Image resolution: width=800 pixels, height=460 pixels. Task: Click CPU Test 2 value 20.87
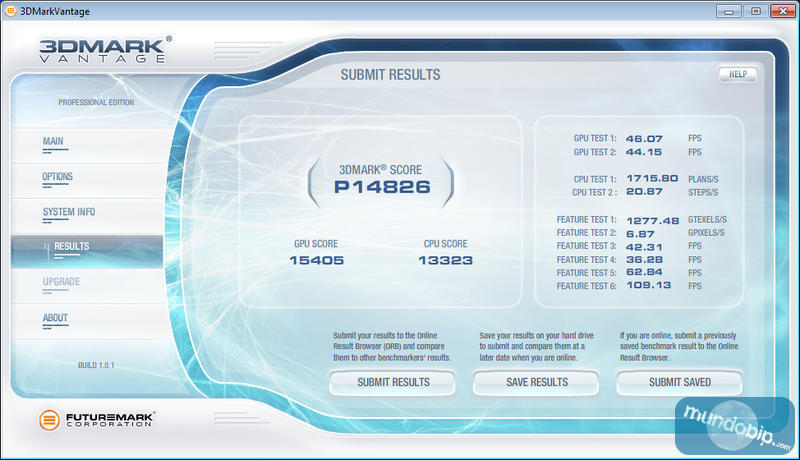click(644, 192)
